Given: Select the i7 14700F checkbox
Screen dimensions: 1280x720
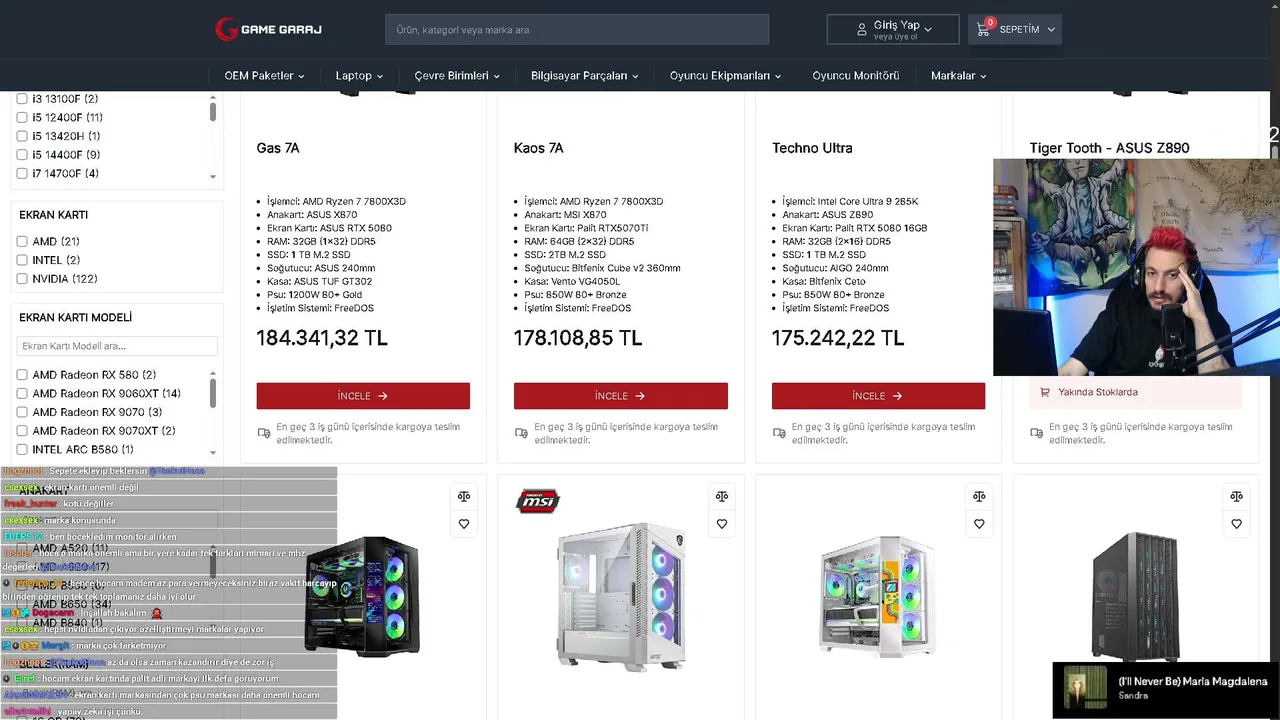Looking at the screenshot, I should 22,174.
